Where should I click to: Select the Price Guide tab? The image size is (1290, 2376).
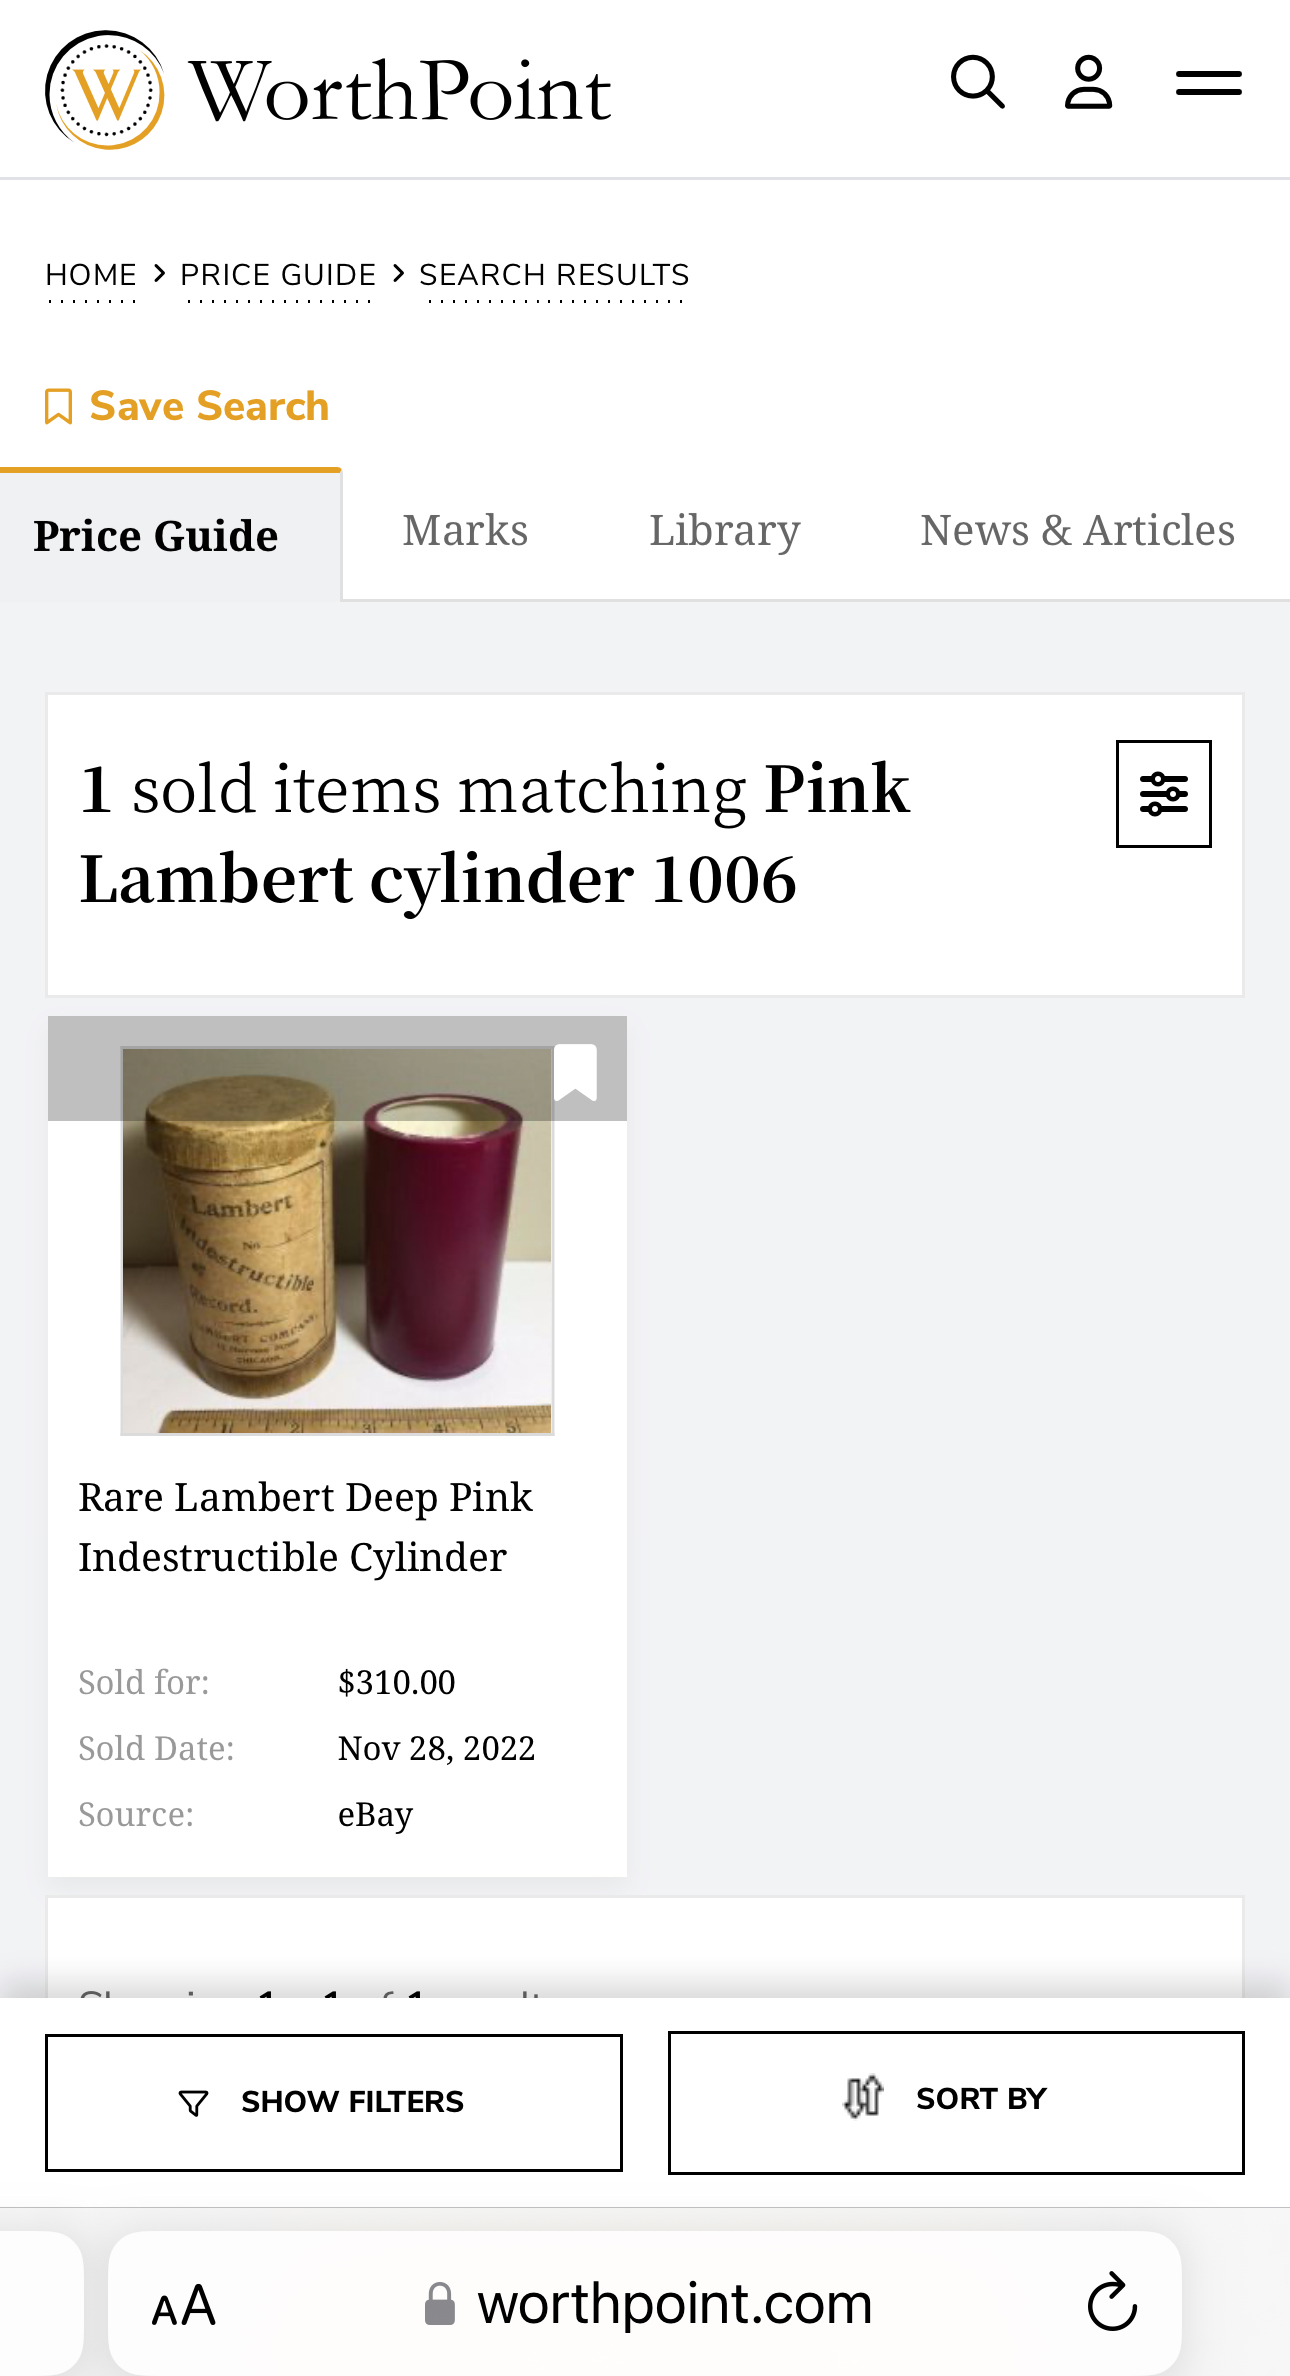pyautogui.click(x=156, y=536)
